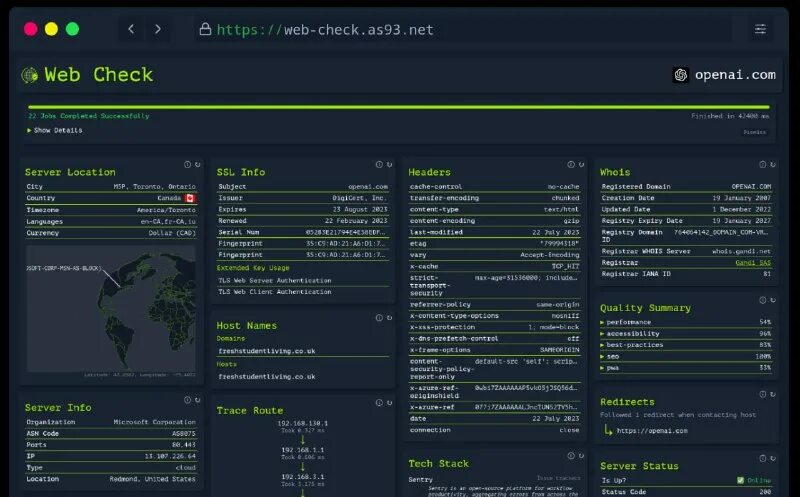The height and width of the screenshot is (497, 800).
Task: Click the OpenAI logo icon
Action: coord(681,75)
